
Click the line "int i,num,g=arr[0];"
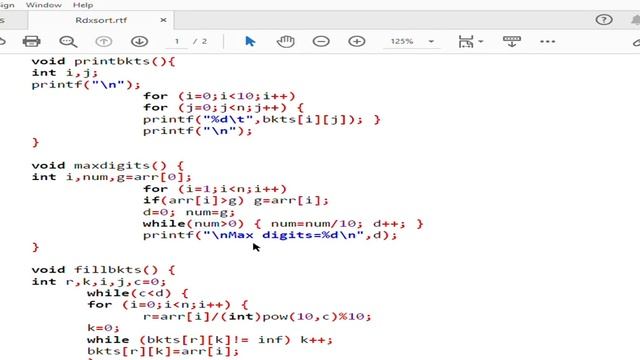click(x=111, y=177)
